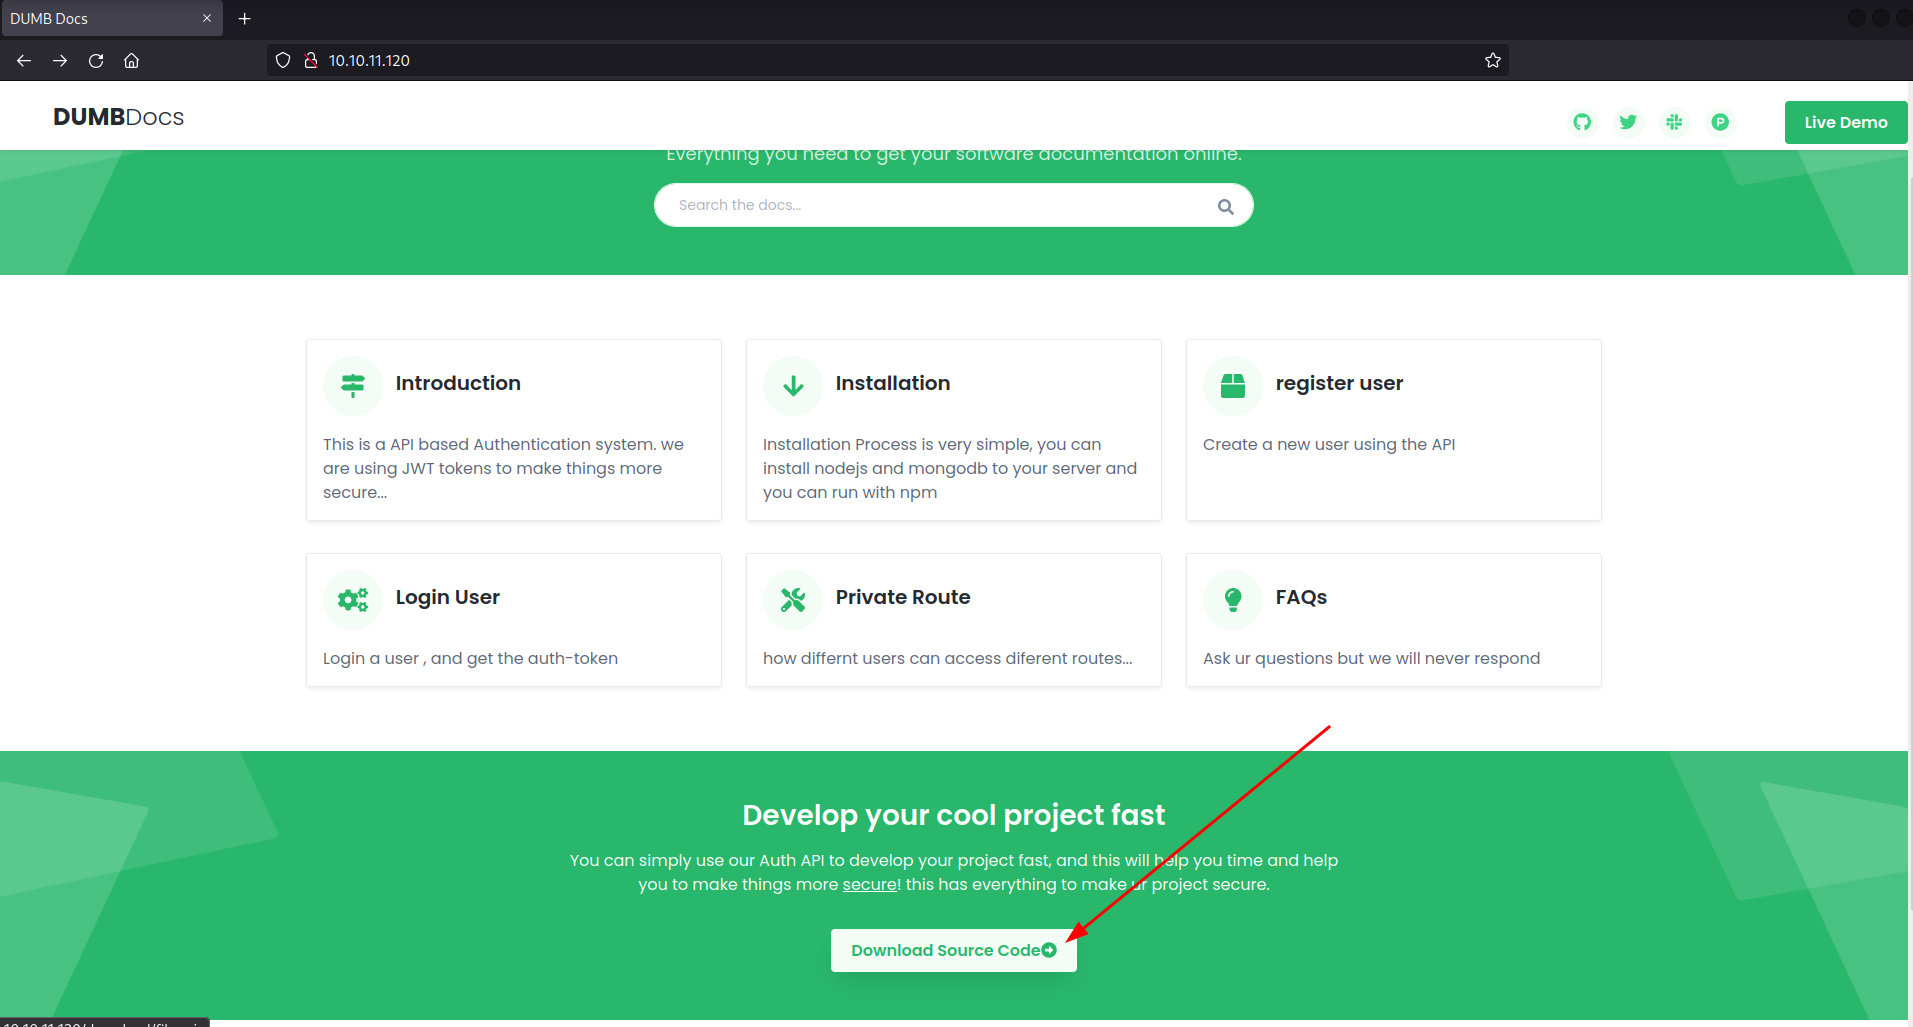Bookmark this page with the star icon
Screen dimensions: 1913x1027
(1492, 60)
